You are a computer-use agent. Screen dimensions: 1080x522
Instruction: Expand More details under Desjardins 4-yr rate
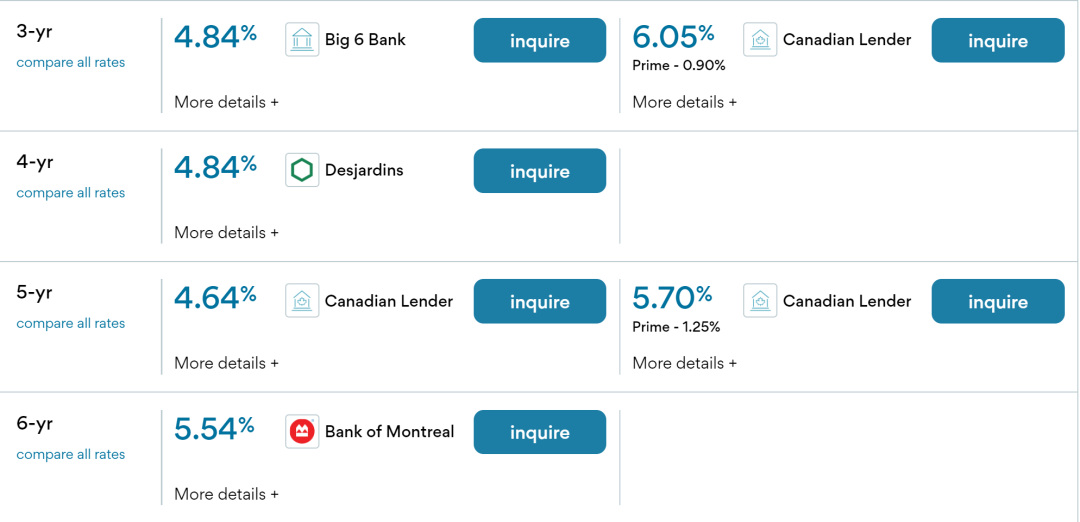point(227,232)
